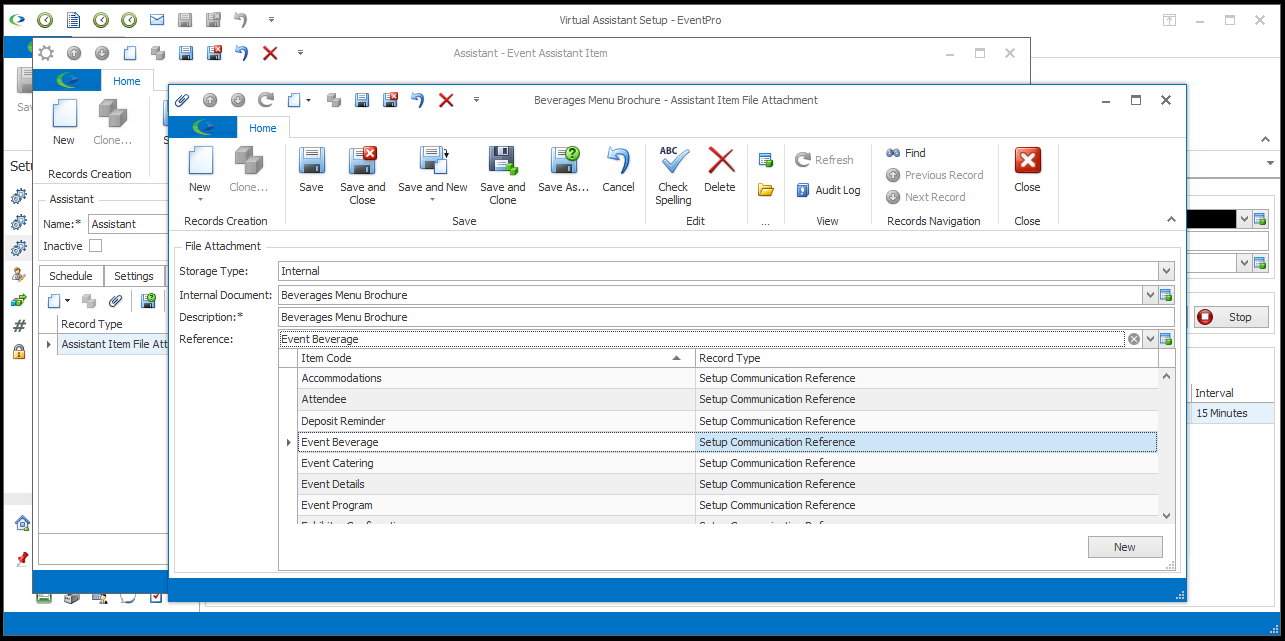The image size is (1285, 641).
Task: Select the Home tab in the Assistant window
Action: [127, 81]
